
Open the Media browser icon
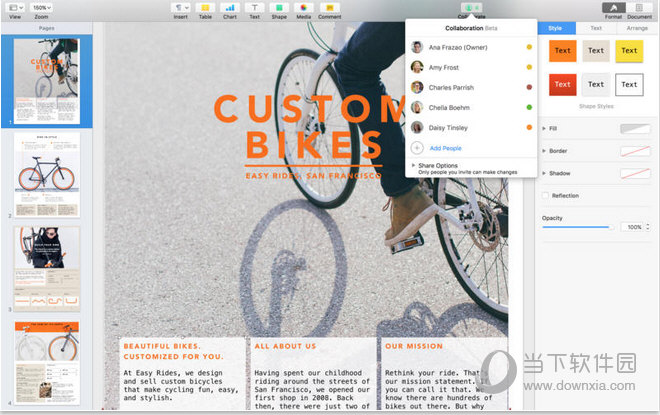click(303, 8)
